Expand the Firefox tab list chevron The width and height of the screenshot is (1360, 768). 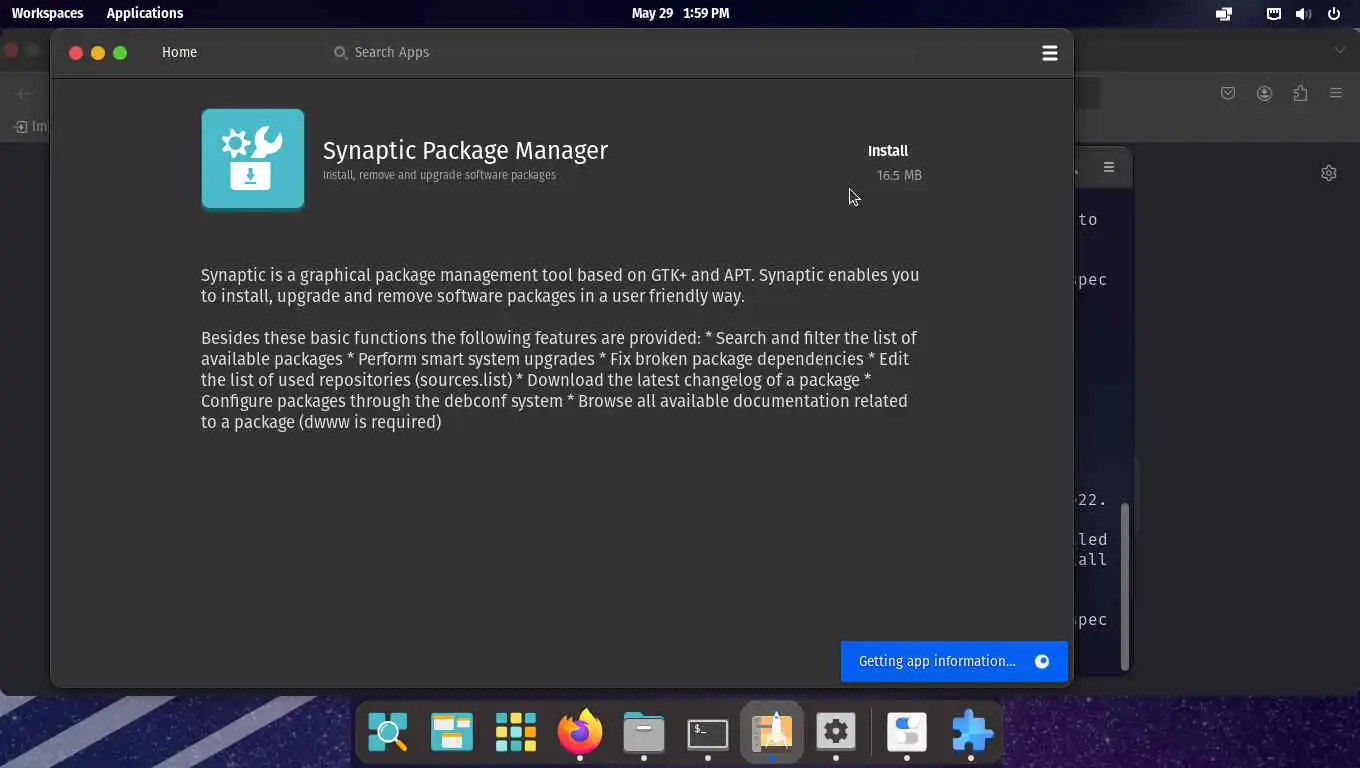click(1340, 50)
